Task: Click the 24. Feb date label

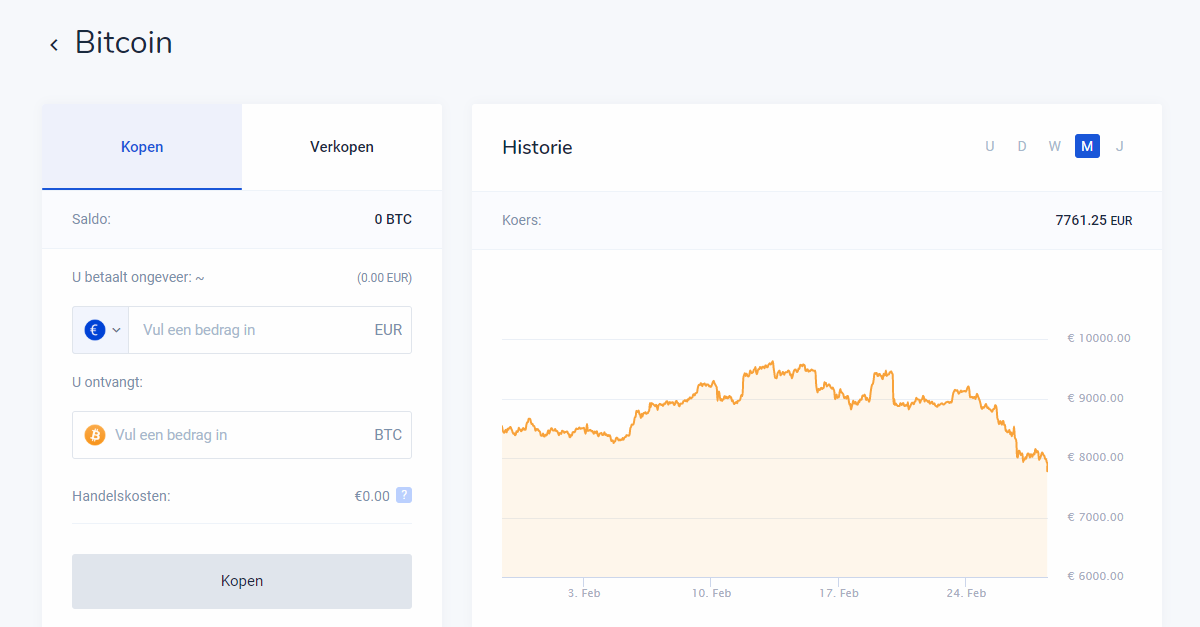Action: [x=966, y=593]
